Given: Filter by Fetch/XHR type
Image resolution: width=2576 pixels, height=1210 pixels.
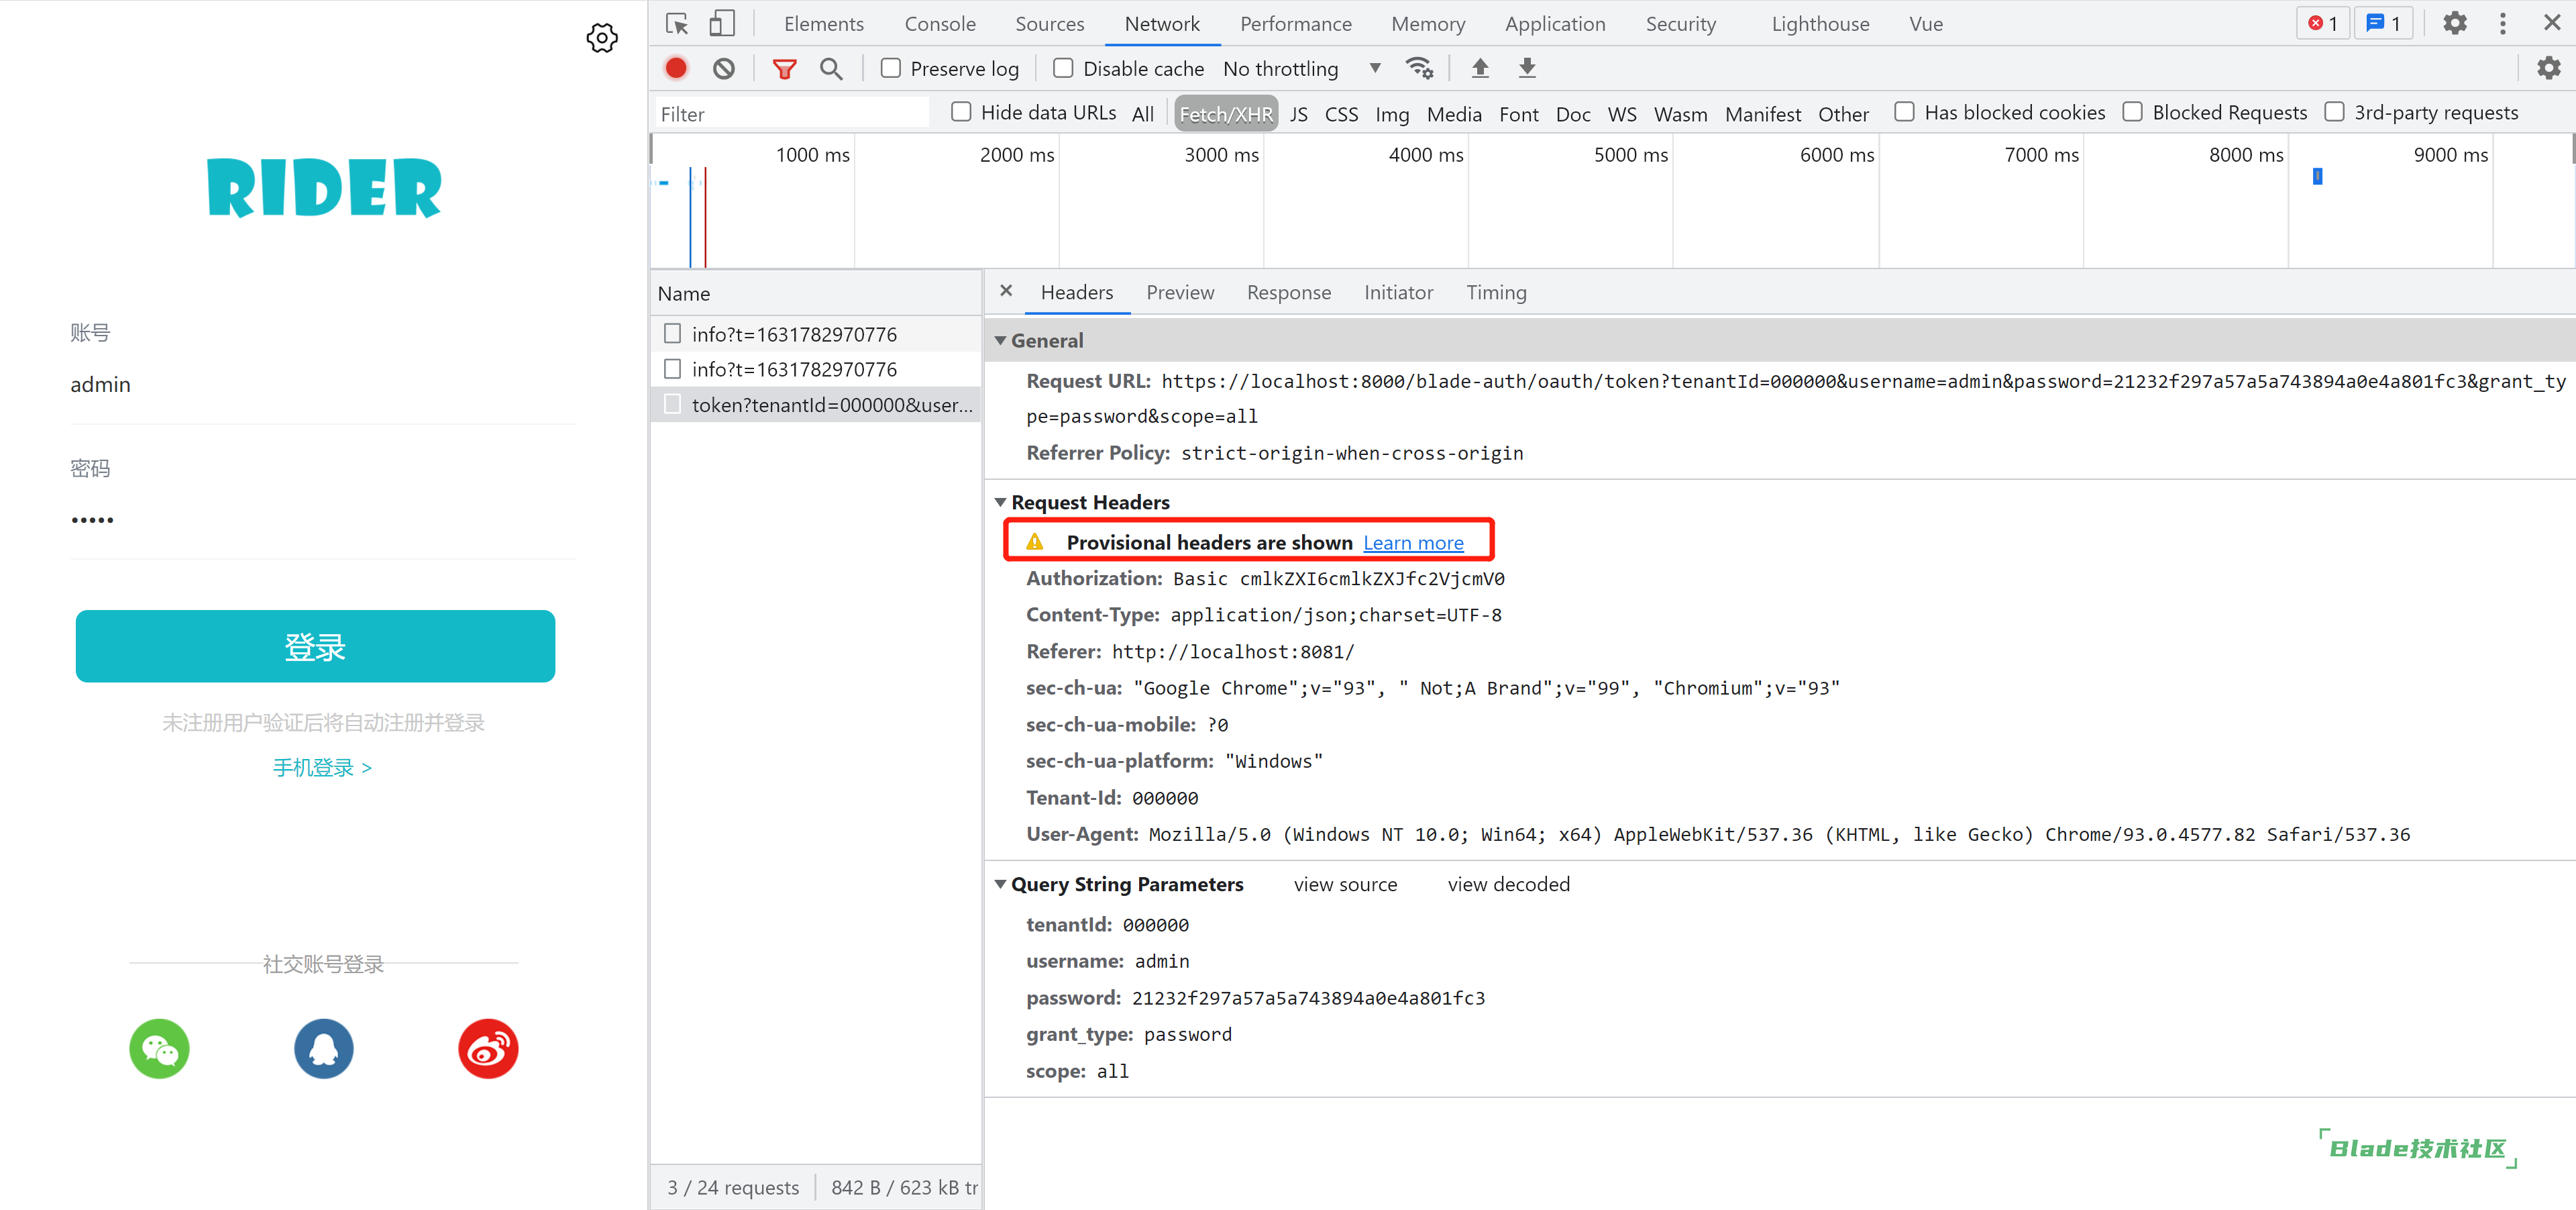Looking at the screenshot, I should [1226, 114].
